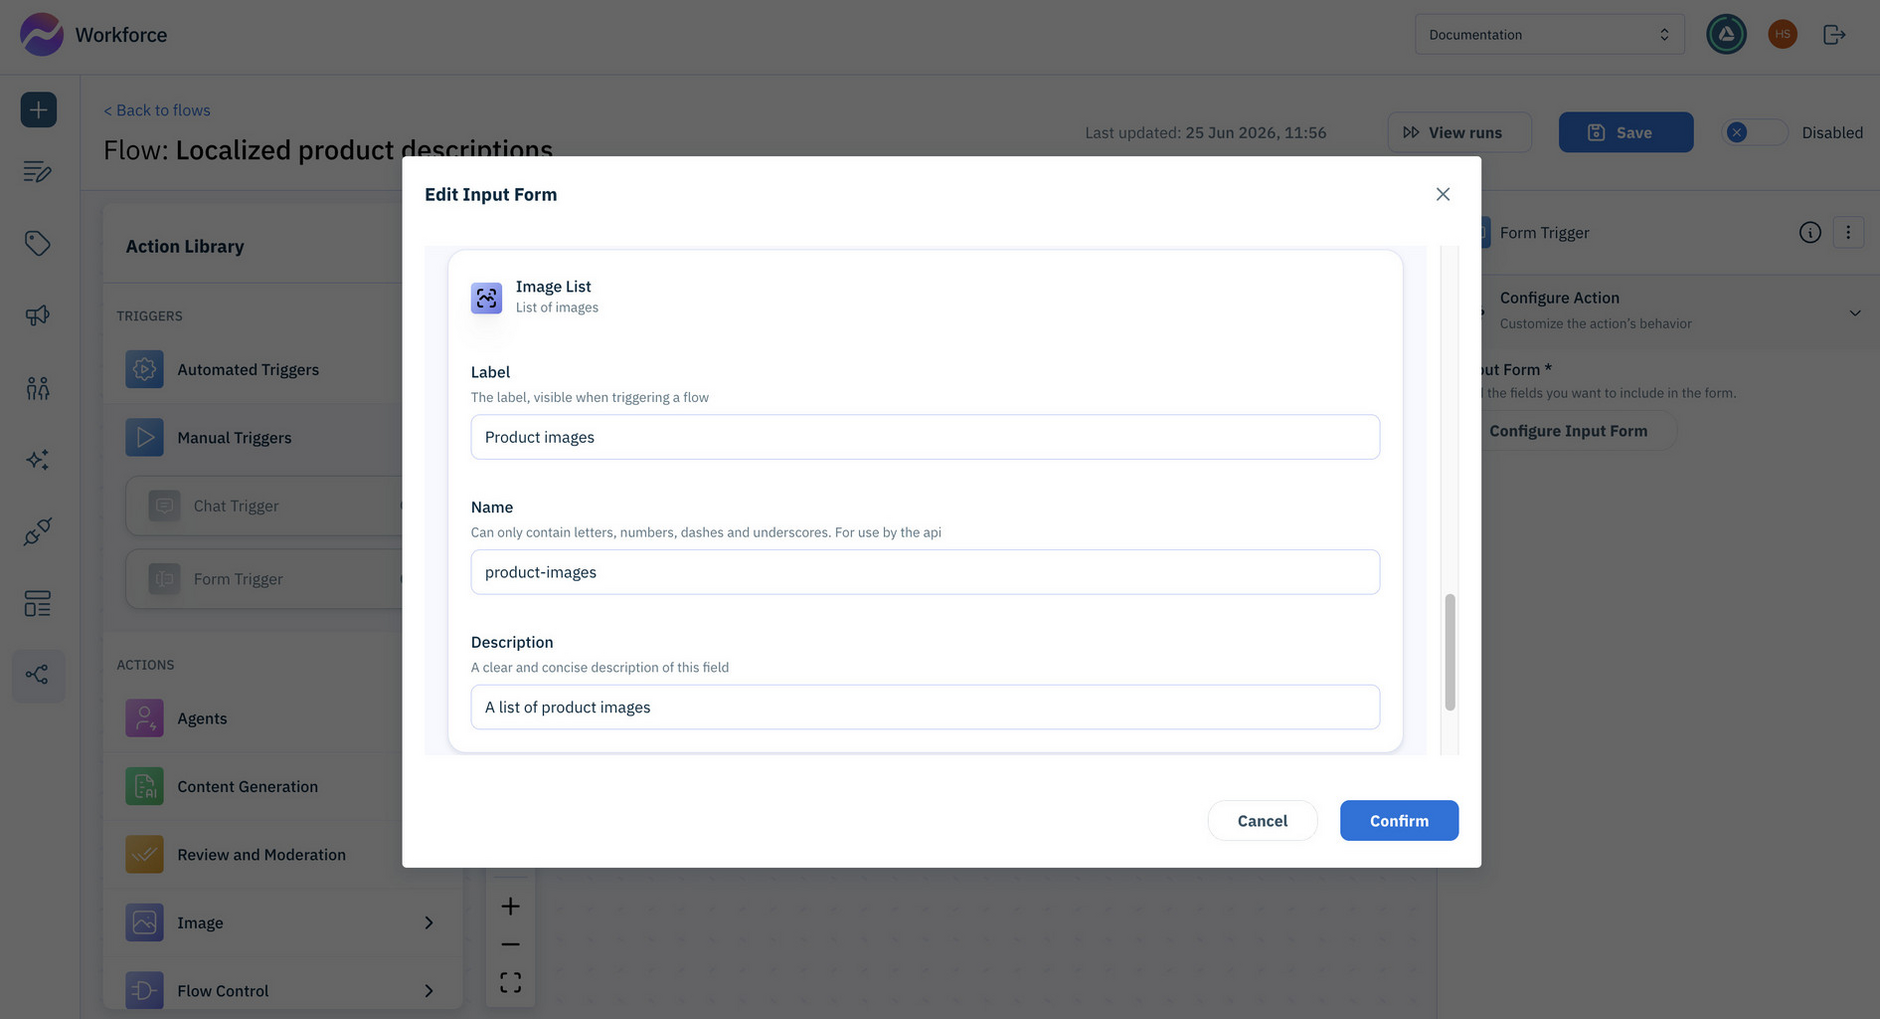
Task: Open the tag icon in sidebar
Action: (x=38, y=244)
